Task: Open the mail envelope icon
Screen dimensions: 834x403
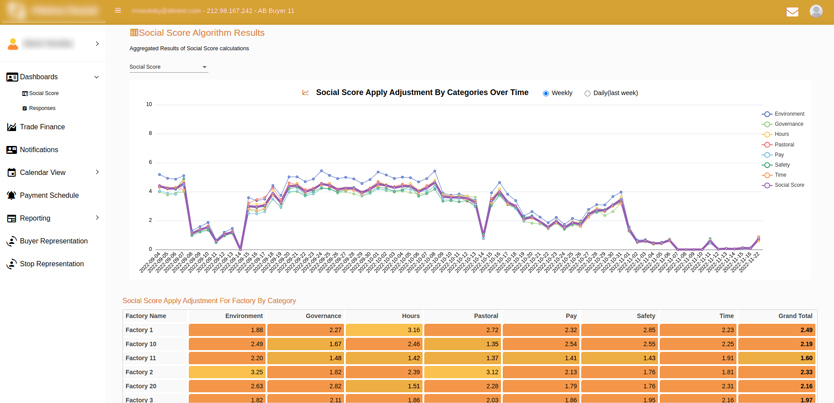Action: click(792, 12)
